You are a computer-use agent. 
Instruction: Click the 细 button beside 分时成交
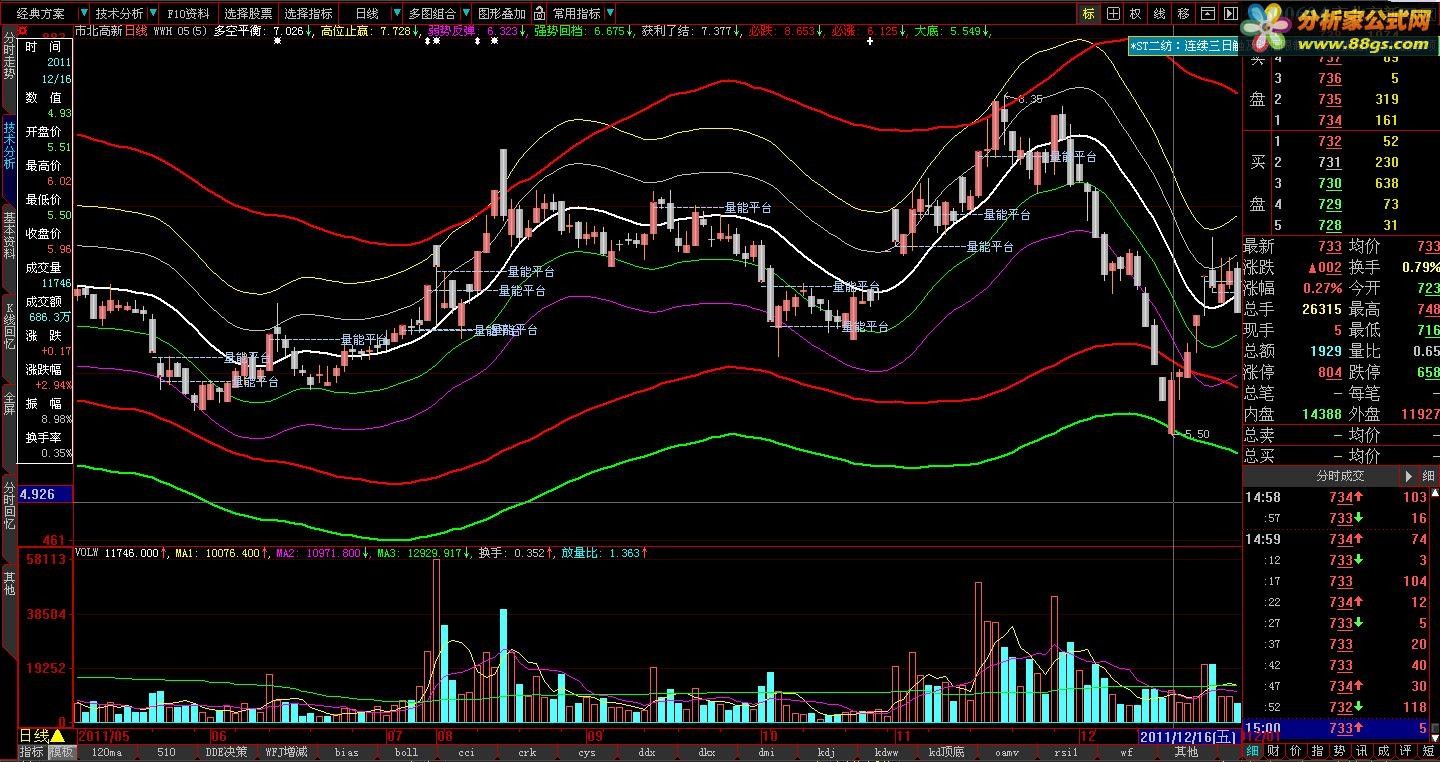tap(1428, 477)
